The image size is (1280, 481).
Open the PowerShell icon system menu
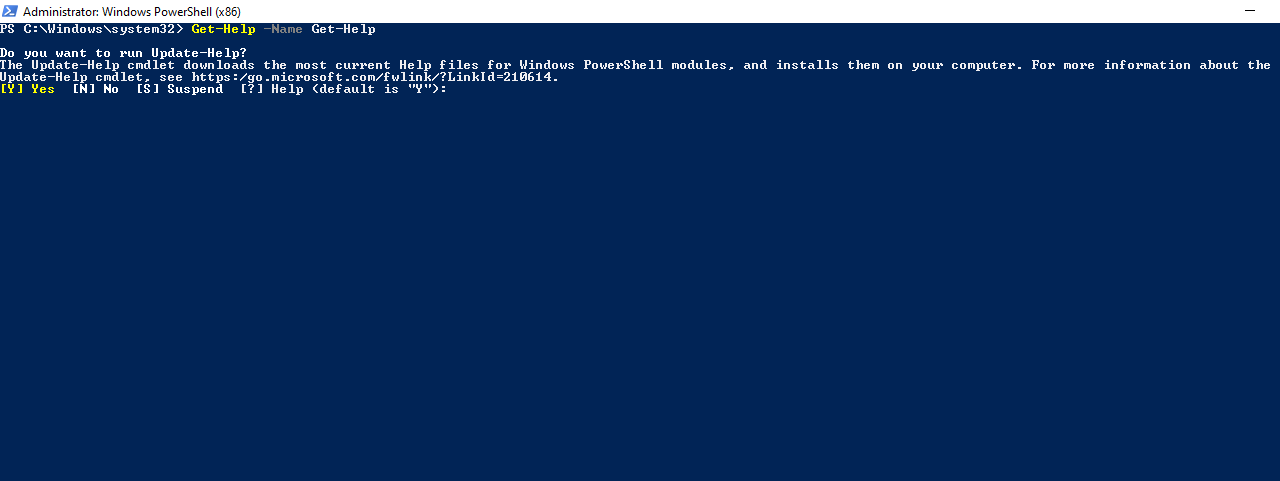(10, 11)
